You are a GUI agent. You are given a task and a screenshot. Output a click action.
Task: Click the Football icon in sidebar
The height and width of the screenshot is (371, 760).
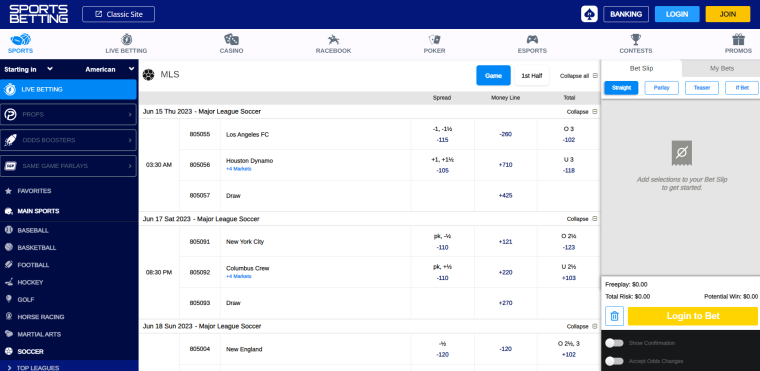point(8,265)
